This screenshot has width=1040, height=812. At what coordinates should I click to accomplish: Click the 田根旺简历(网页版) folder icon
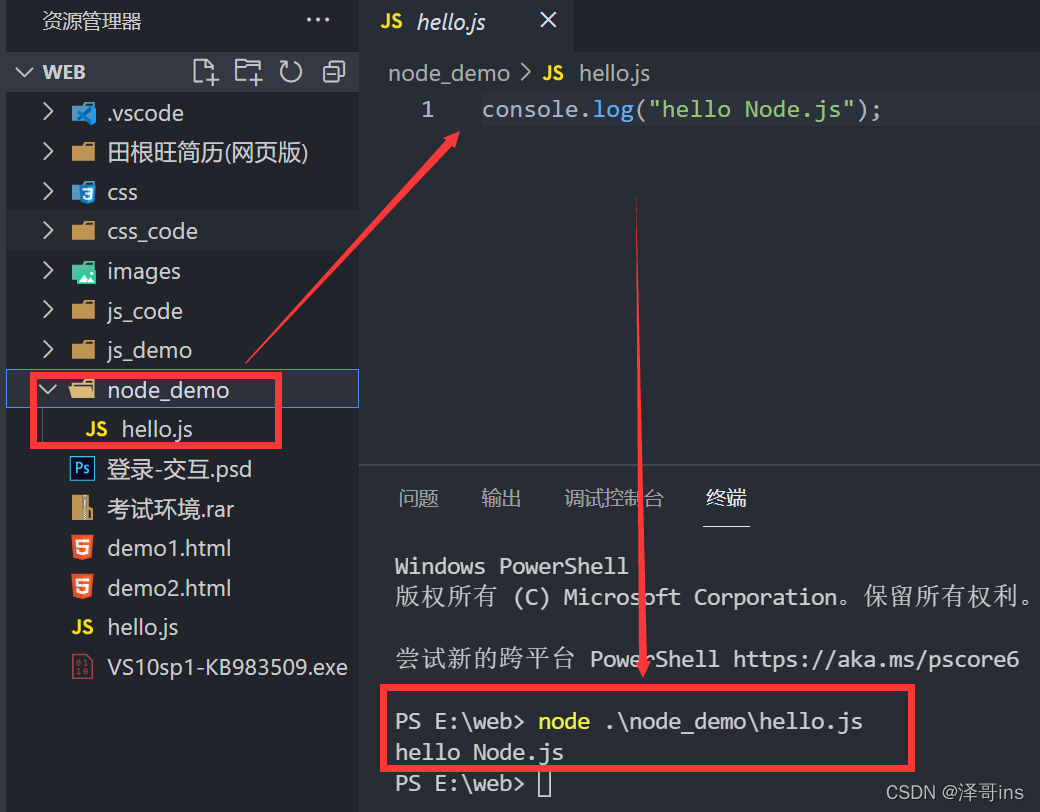click(84, 153)
